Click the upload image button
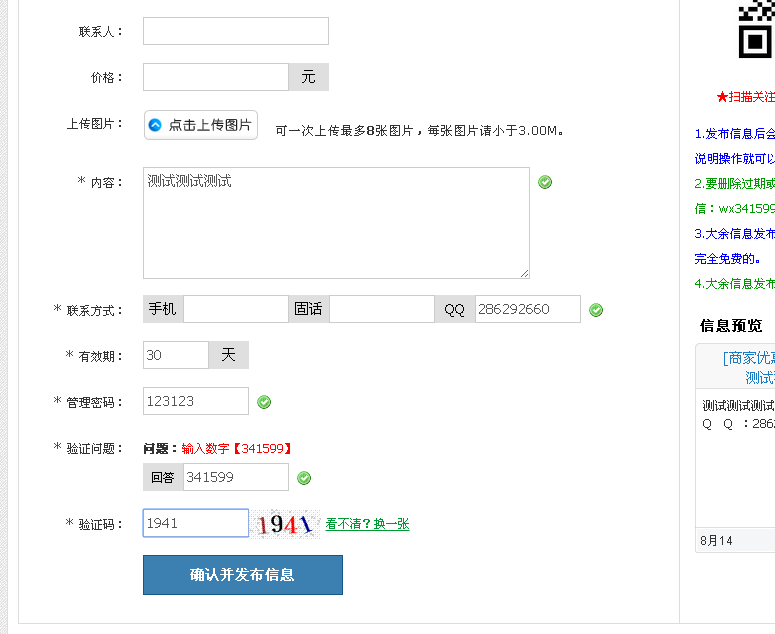Image resolution: width=775 pixels, height=634 pixels. coord(201,125)
